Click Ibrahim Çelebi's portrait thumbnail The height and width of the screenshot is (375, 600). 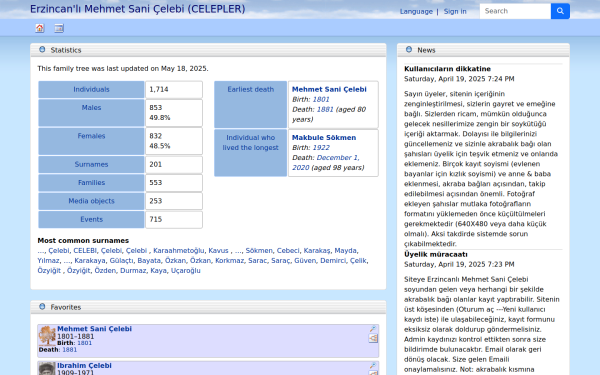47,369
